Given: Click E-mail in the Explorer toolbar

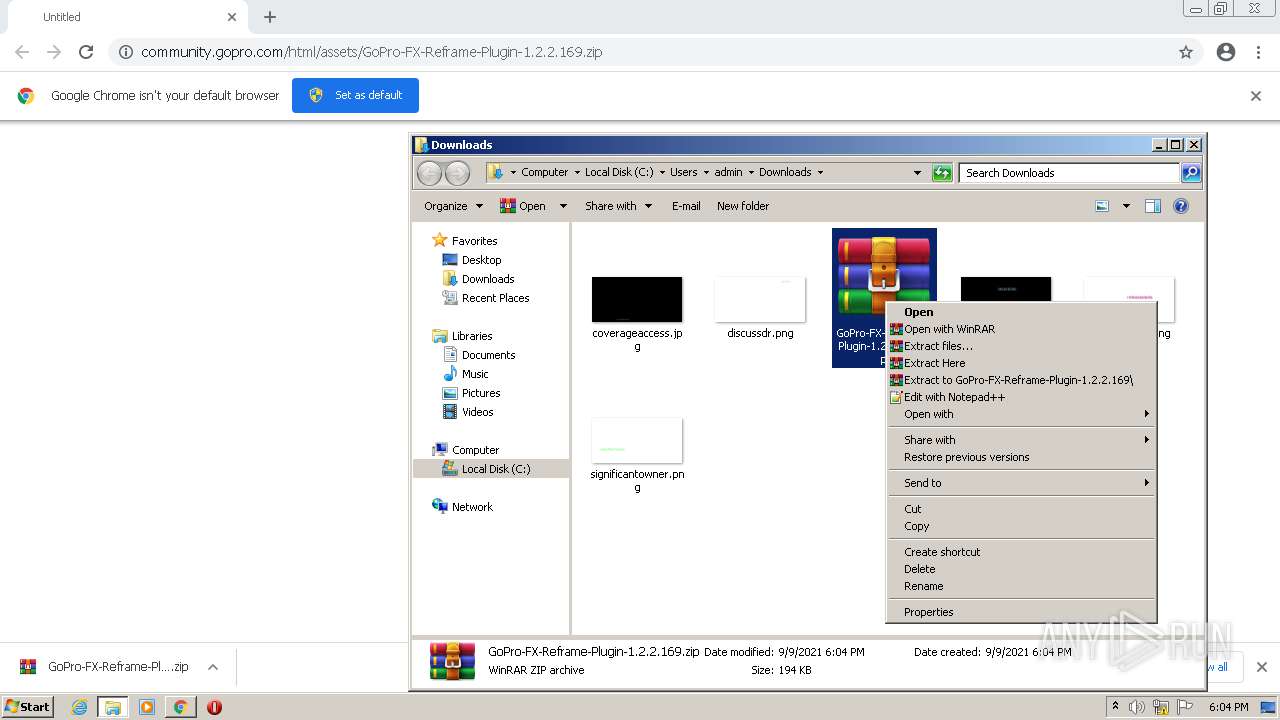Looking at the screenshot, I should tap(686, 206).
